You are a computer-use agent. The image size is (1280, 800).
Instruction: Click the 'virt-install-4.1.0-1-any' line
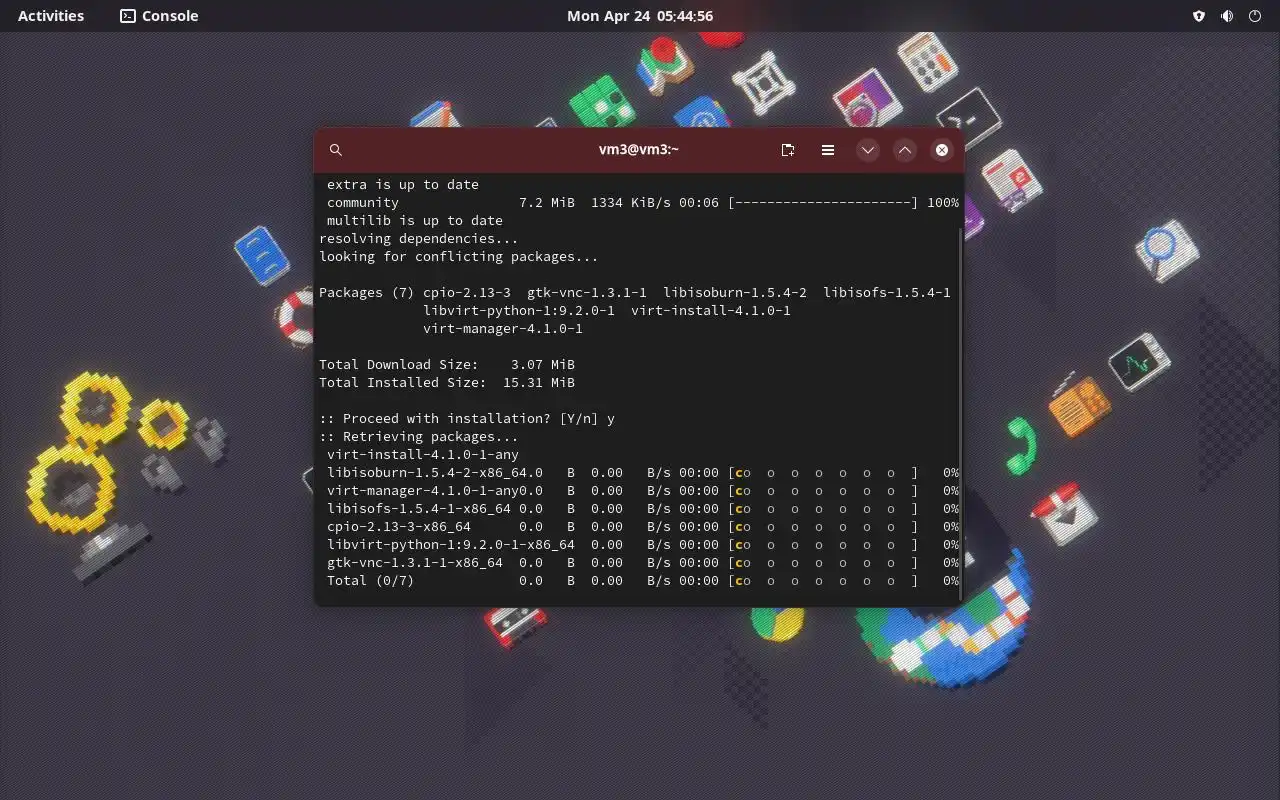pyautogui.click(x=423, y=455)
